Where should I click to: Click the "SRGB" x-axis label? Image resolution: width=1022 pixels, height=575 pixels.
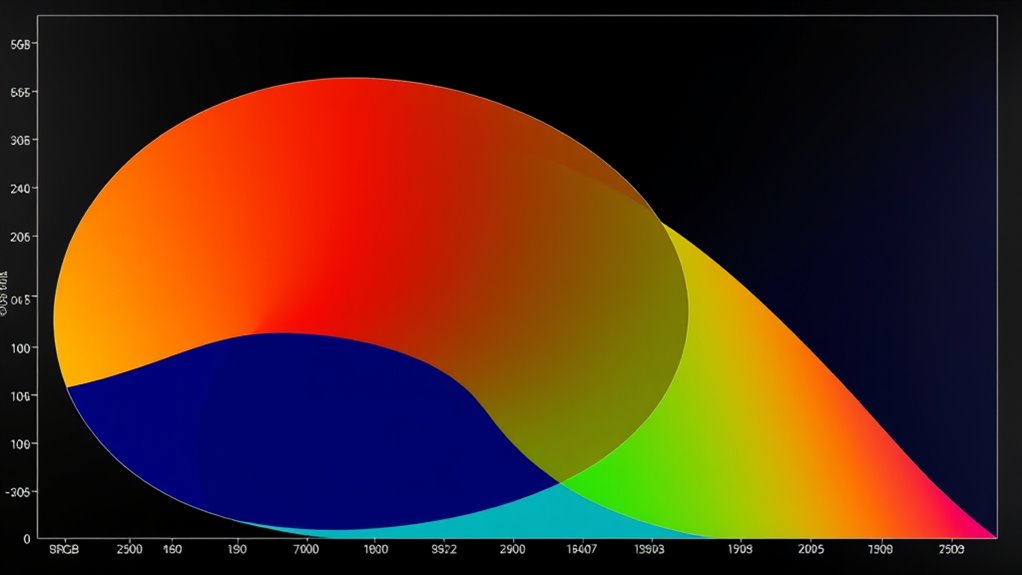tap(64, 550)
